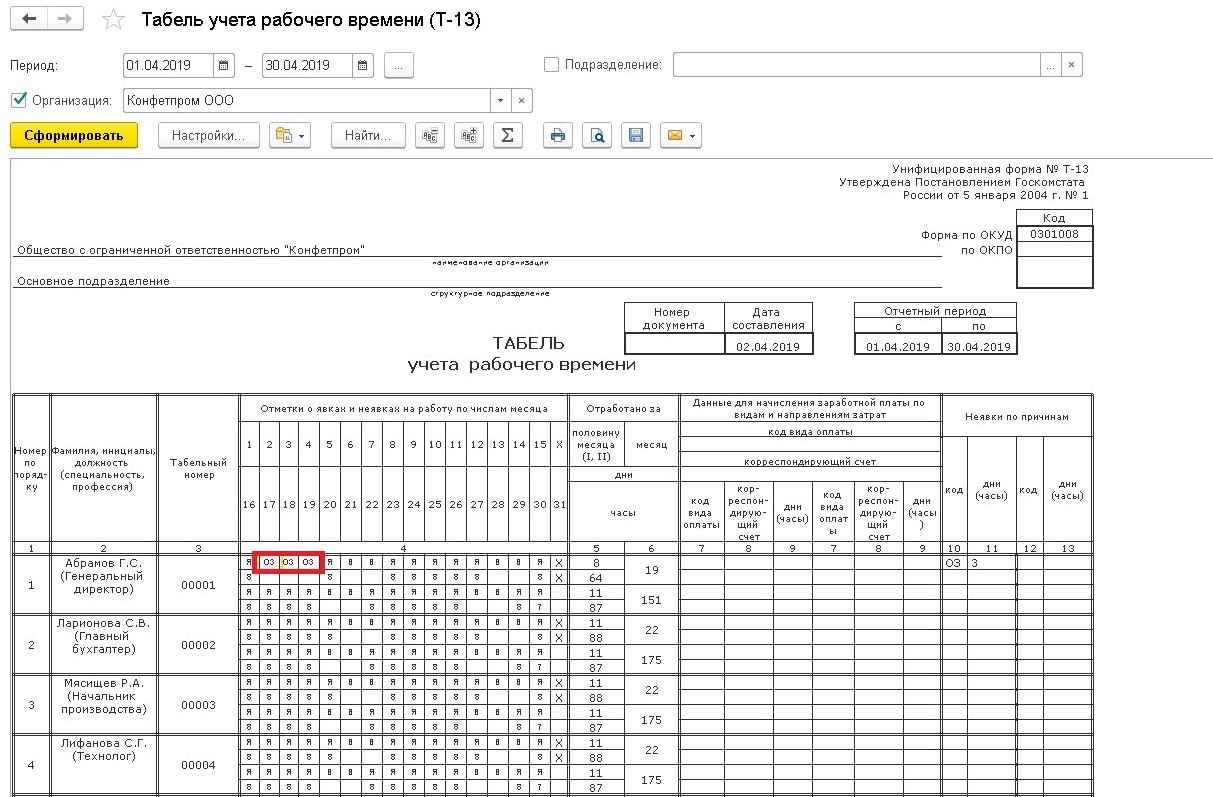Select the Основное подразделение text
The height and width of the screenshot is (797, 1213).
(x=93, y=281)
